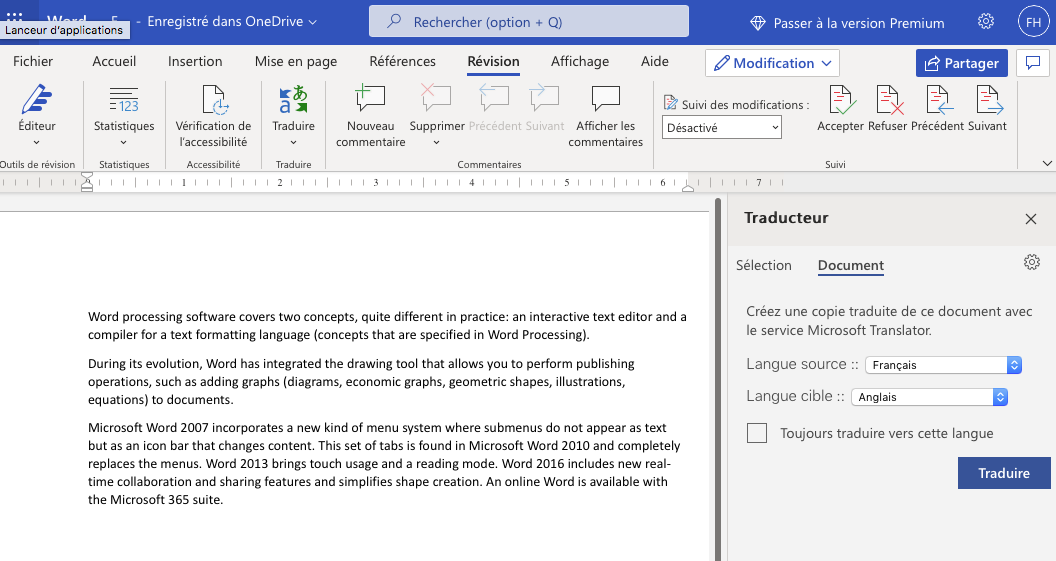
Task: Add a Nouveau commentaire
Action: click(x=370, y=114)
